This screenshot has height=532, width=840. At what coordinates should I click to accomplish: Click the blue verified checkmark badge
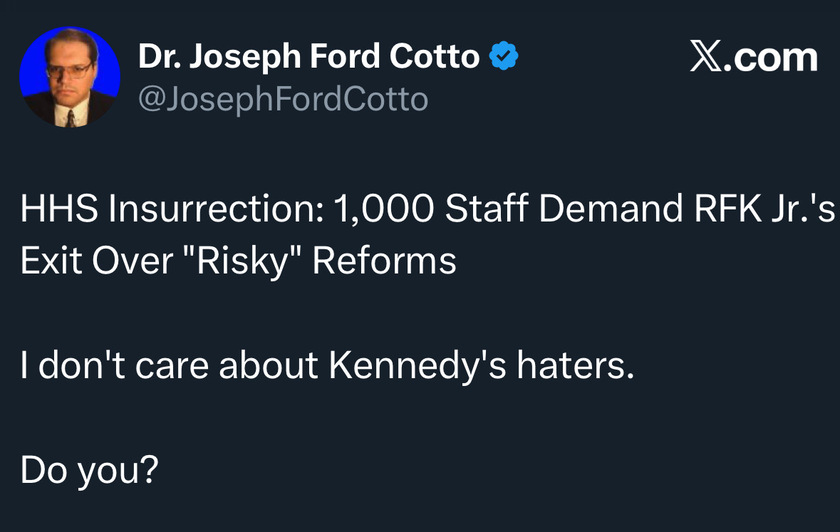coord(504,56)
